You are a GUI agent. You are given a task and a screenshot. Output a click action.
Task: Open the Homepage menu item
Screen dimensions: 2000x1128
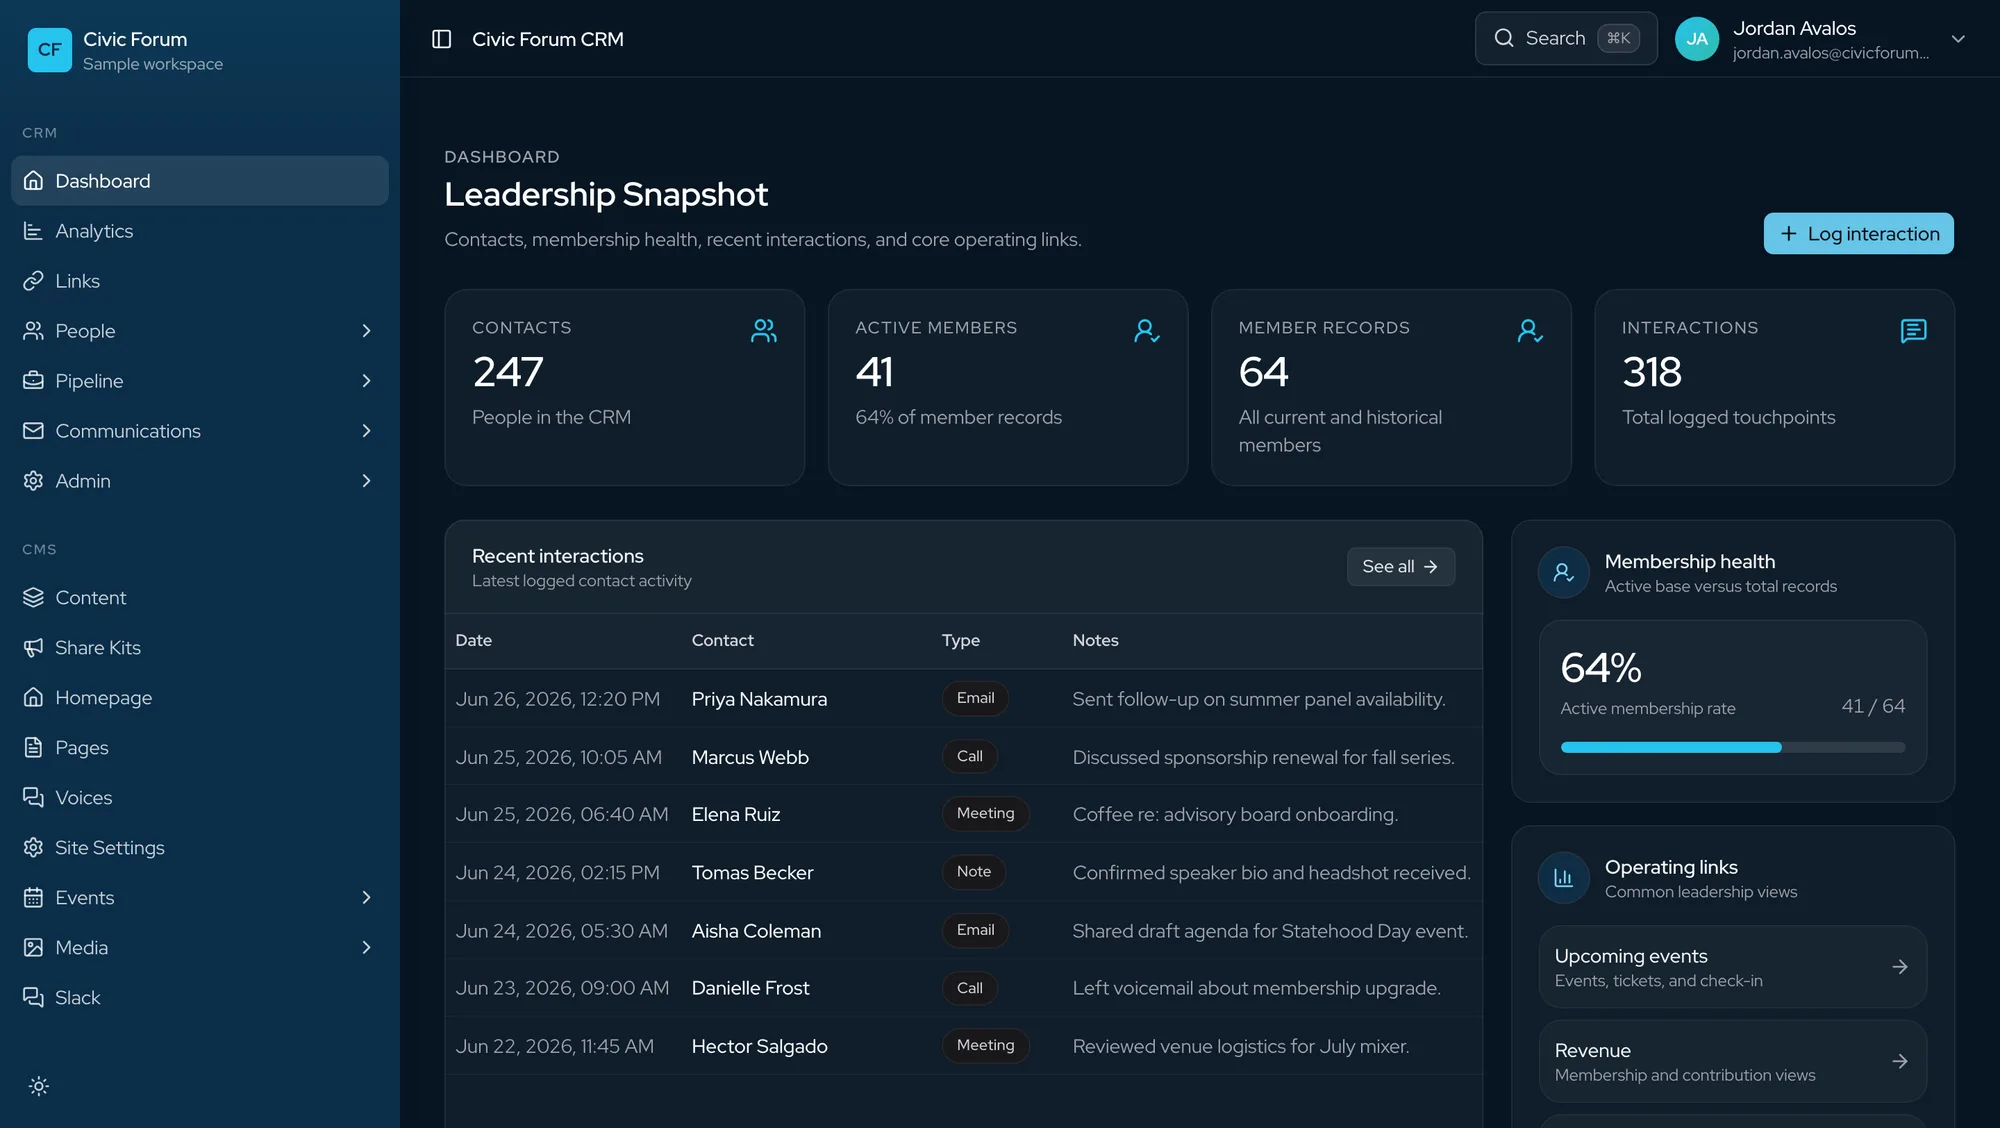pos(200,698)
